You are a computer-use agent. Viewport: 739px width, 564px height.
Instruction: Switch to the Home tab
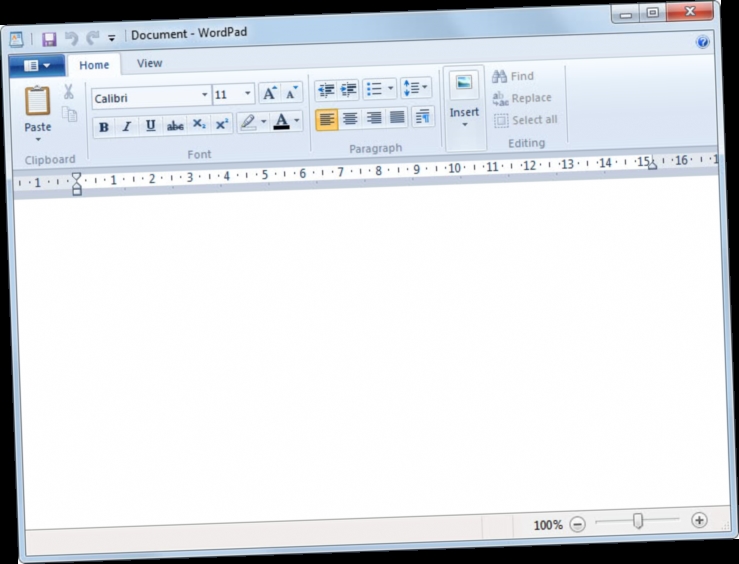[94, 65]
